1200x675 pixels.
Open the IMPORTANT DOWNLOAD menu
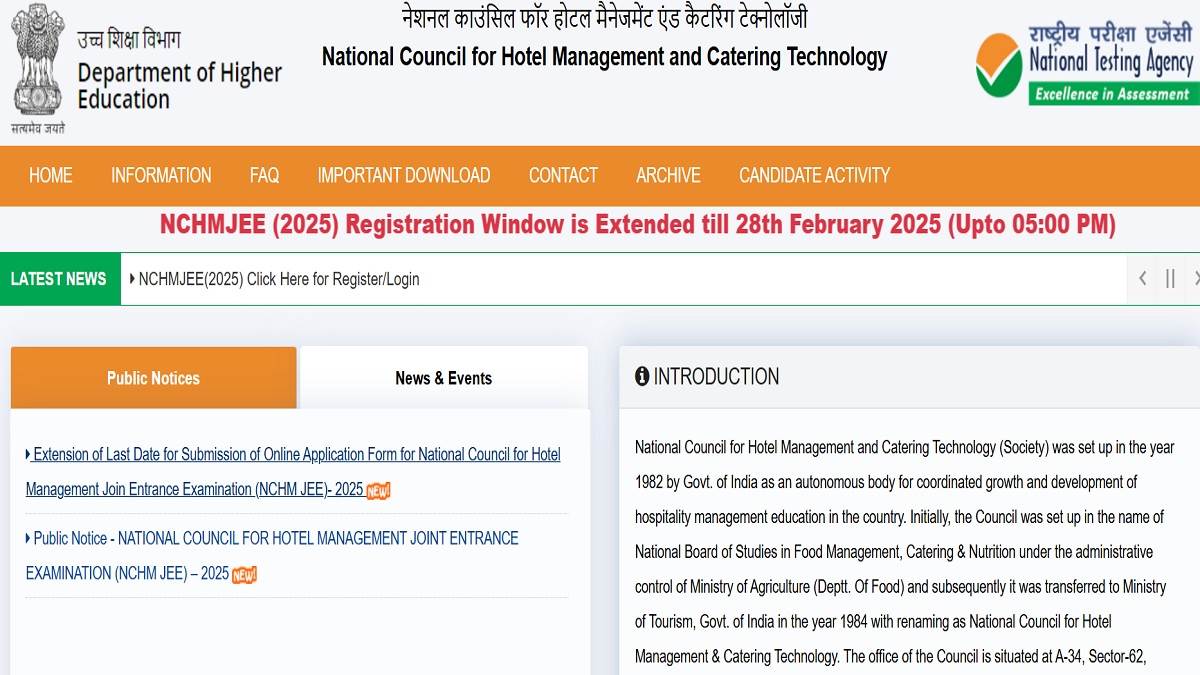point(404,175)
